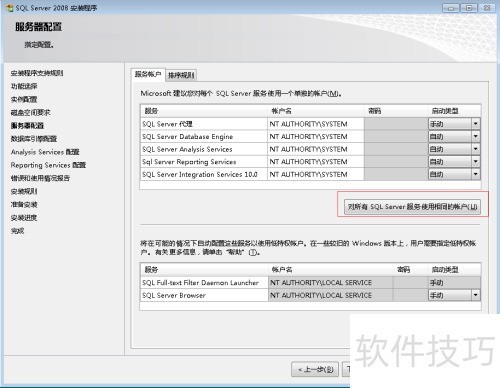Select 功能选择 step in sidebar

(24, 86)
